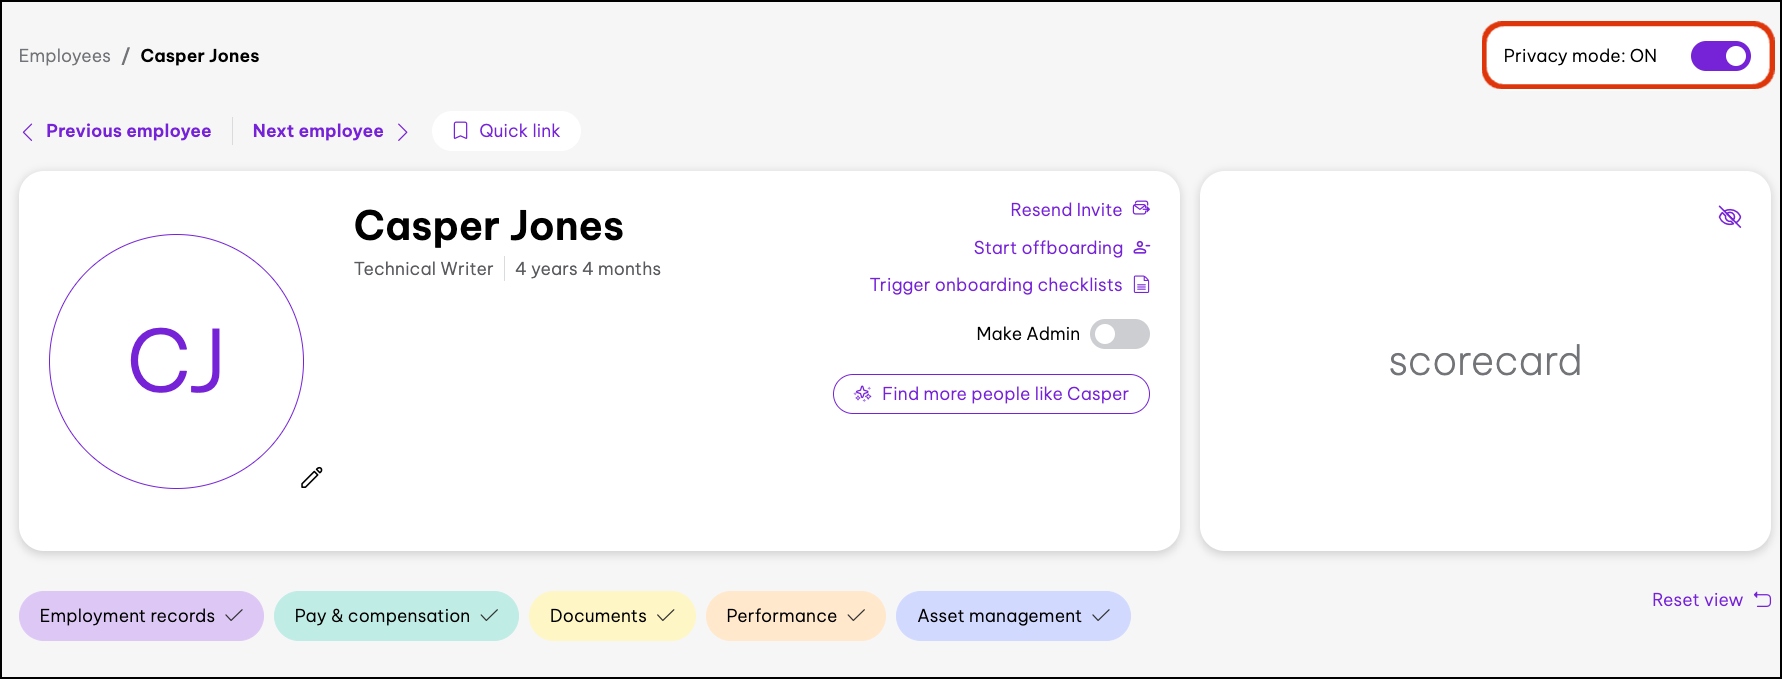This screenshot has height=679, width=1782.
Task: Click the pencil edit icon beside avatar
Action: click(x=312, y=478)
